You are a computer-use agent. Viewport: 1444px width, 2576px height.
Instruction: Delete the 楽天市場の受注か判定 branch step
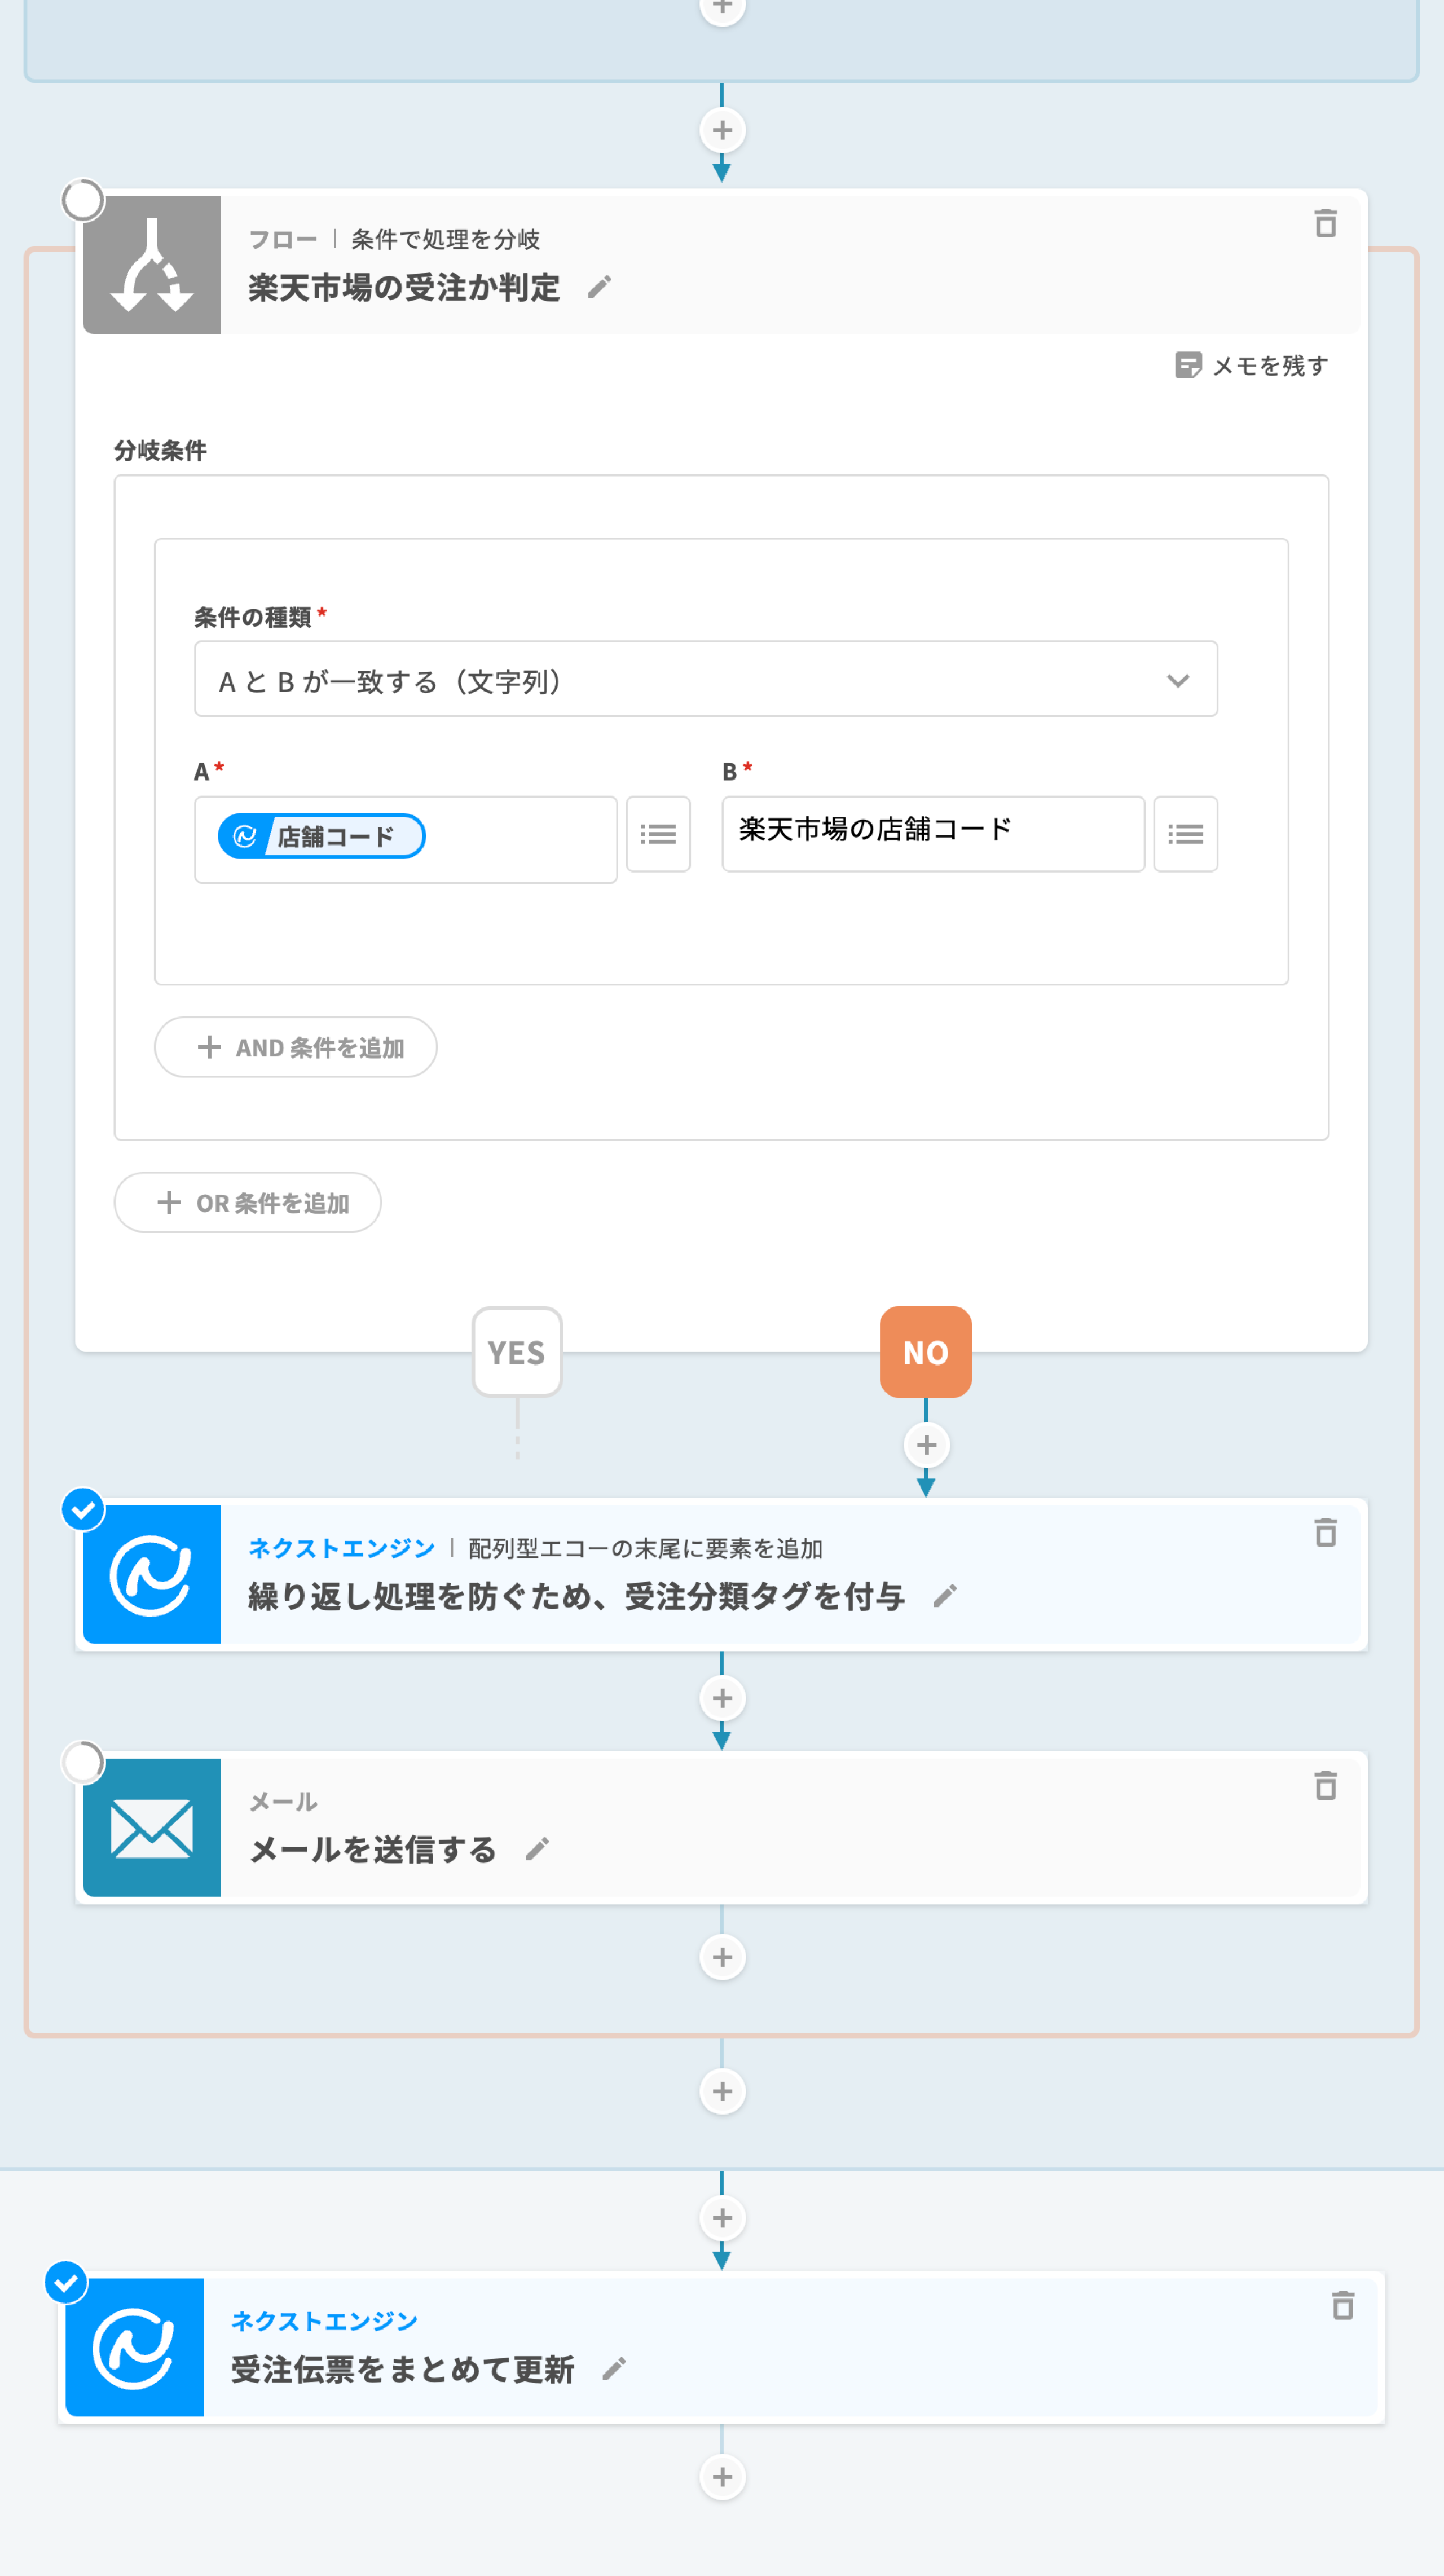1325,223
